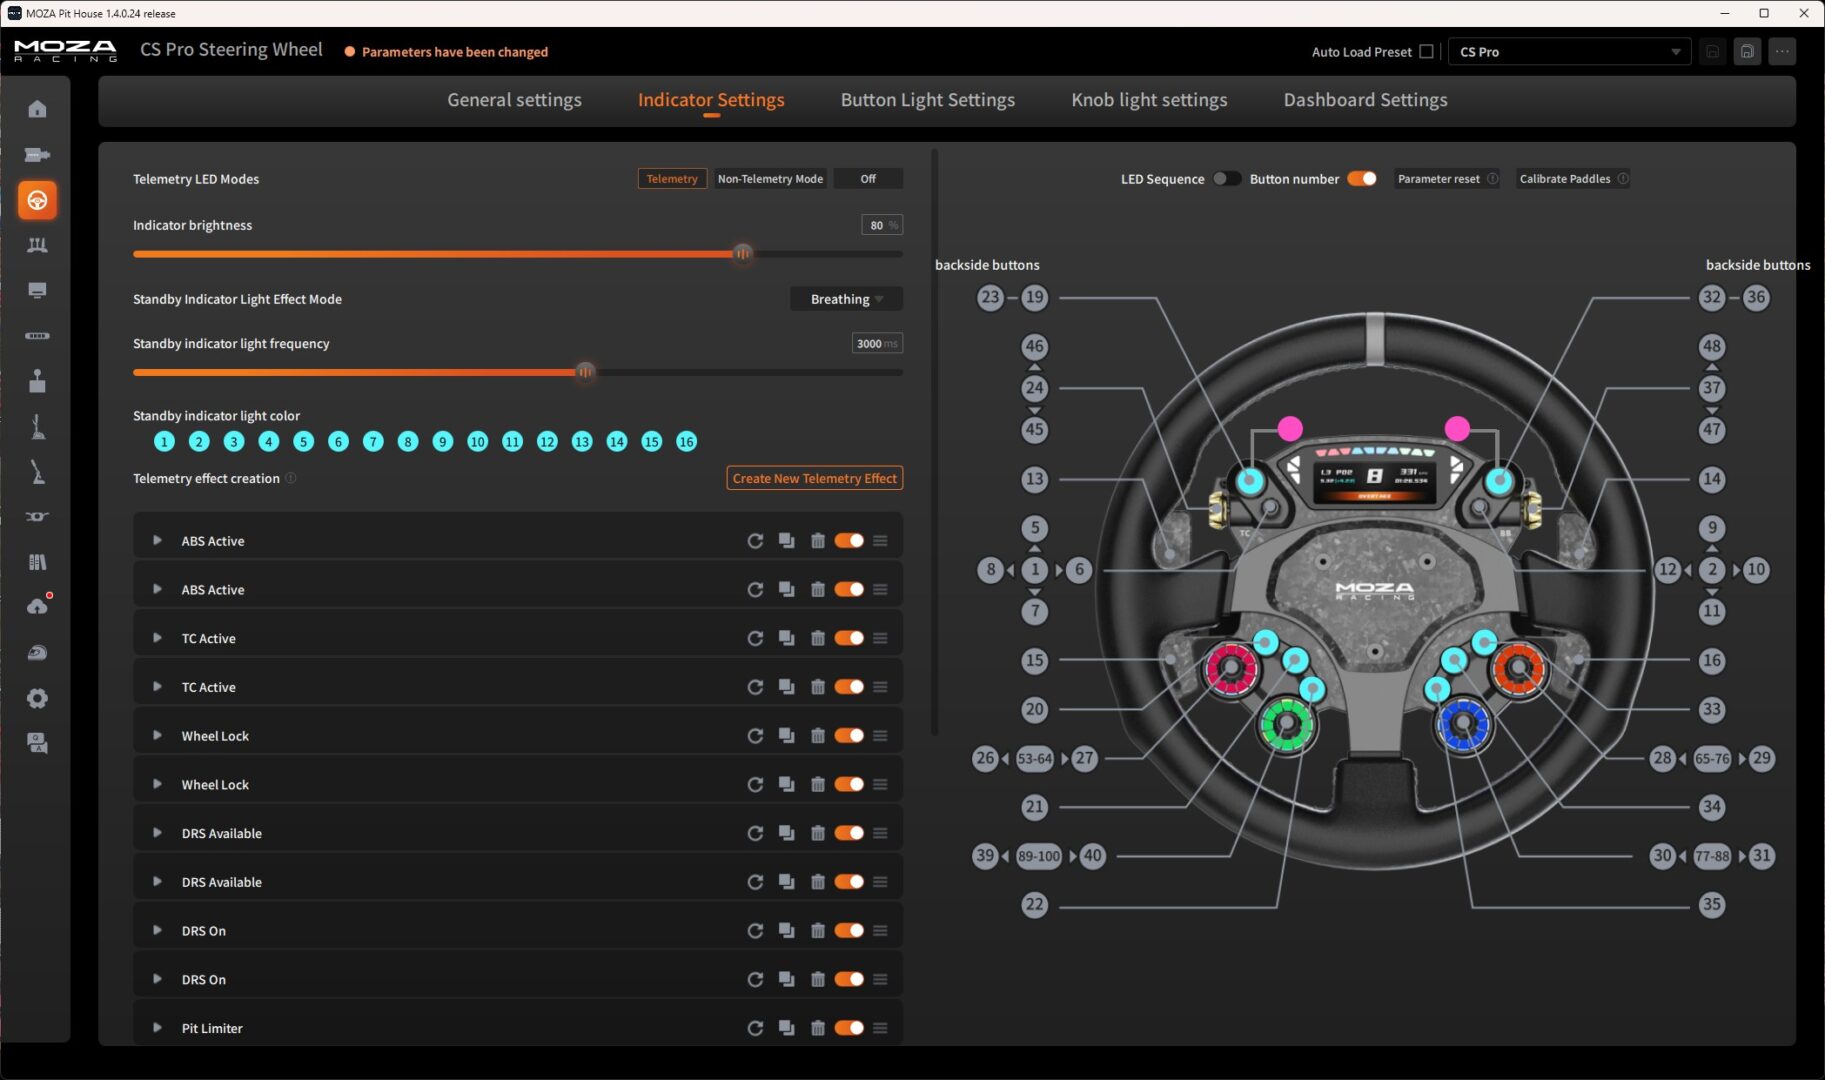Open the three-dots more options menu
This screenshot has height=1080, width=1825.
pos(1782,52)
